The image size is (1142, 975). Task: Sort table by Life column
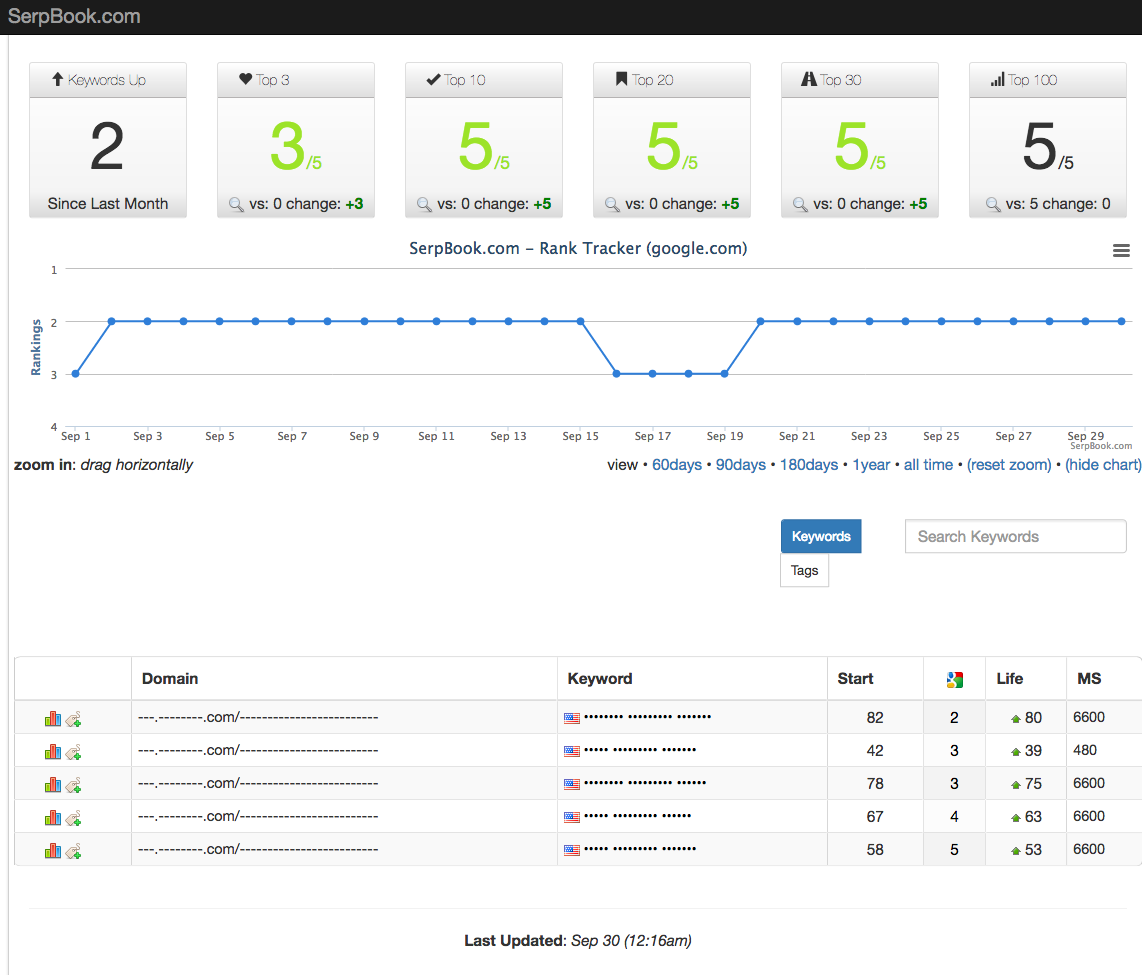click(1009, 679)
